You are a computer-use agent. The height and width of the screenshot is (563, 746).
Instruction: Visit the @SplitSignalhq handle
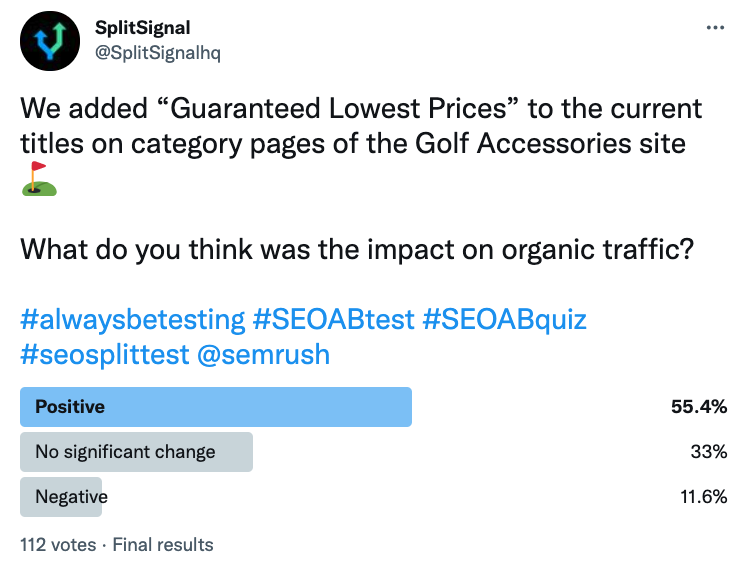pos(157,53)
